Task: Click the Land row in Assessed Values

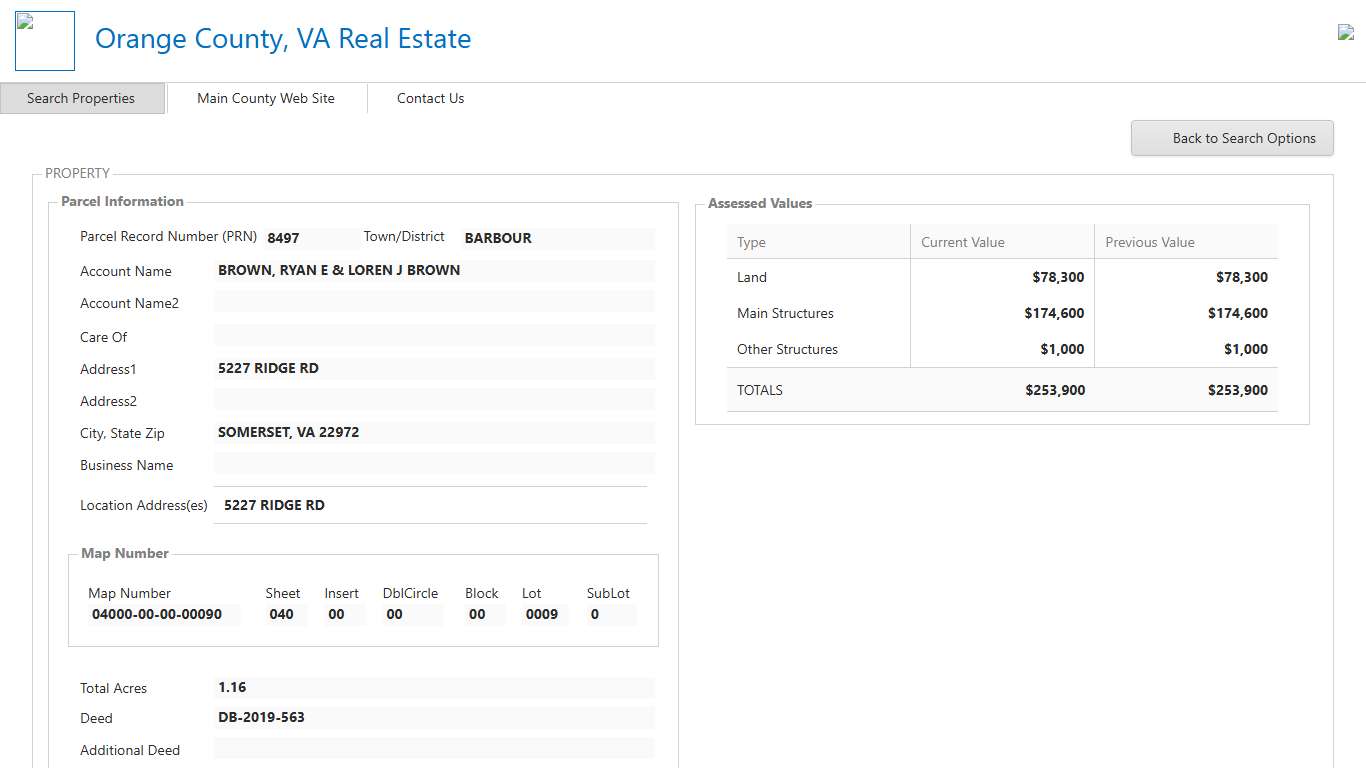Action: 1000,277
